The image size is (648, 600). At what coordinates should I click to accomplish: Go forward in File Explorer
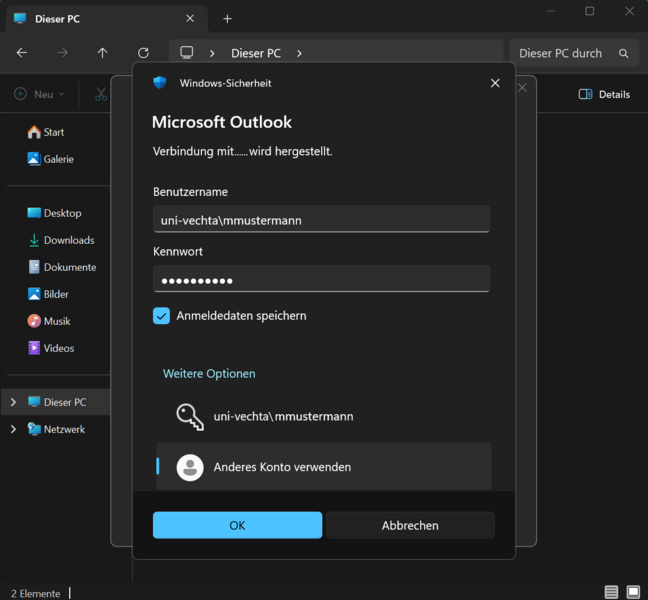coord(62,53)
